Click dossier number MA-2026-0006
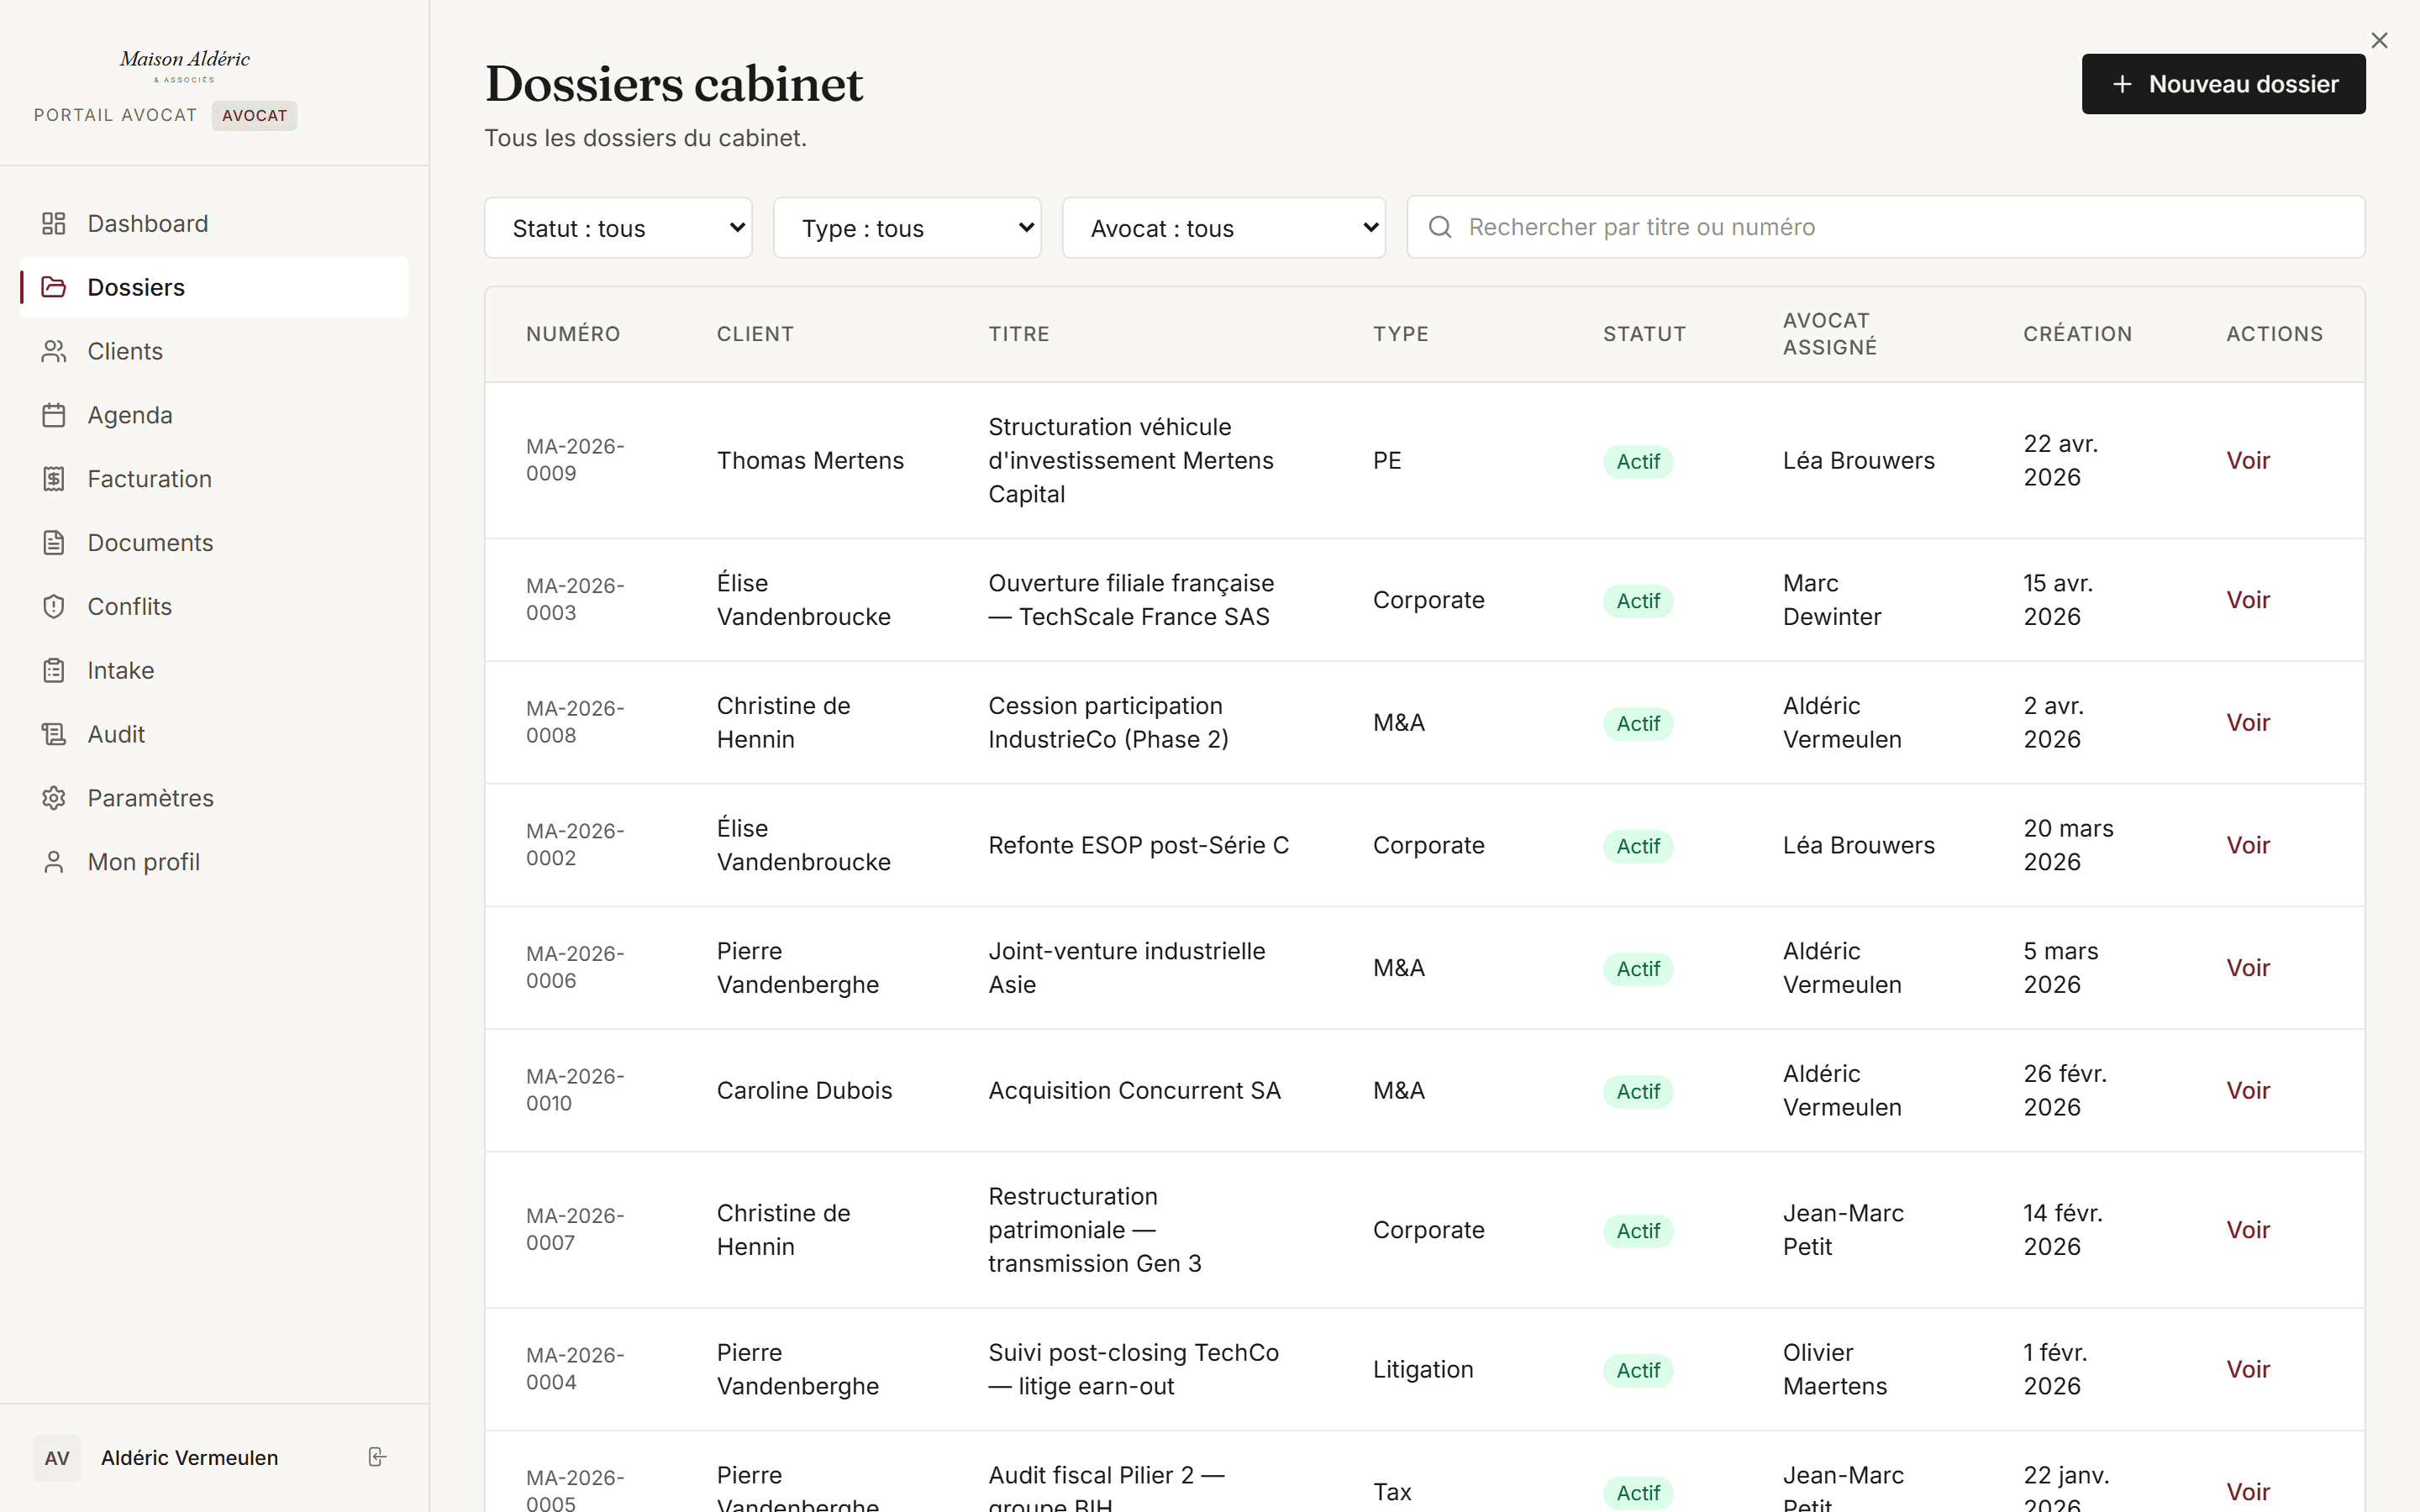The height and width of the screenshot is (1512, 2420). pyautogui.click(x=575, y=968)
